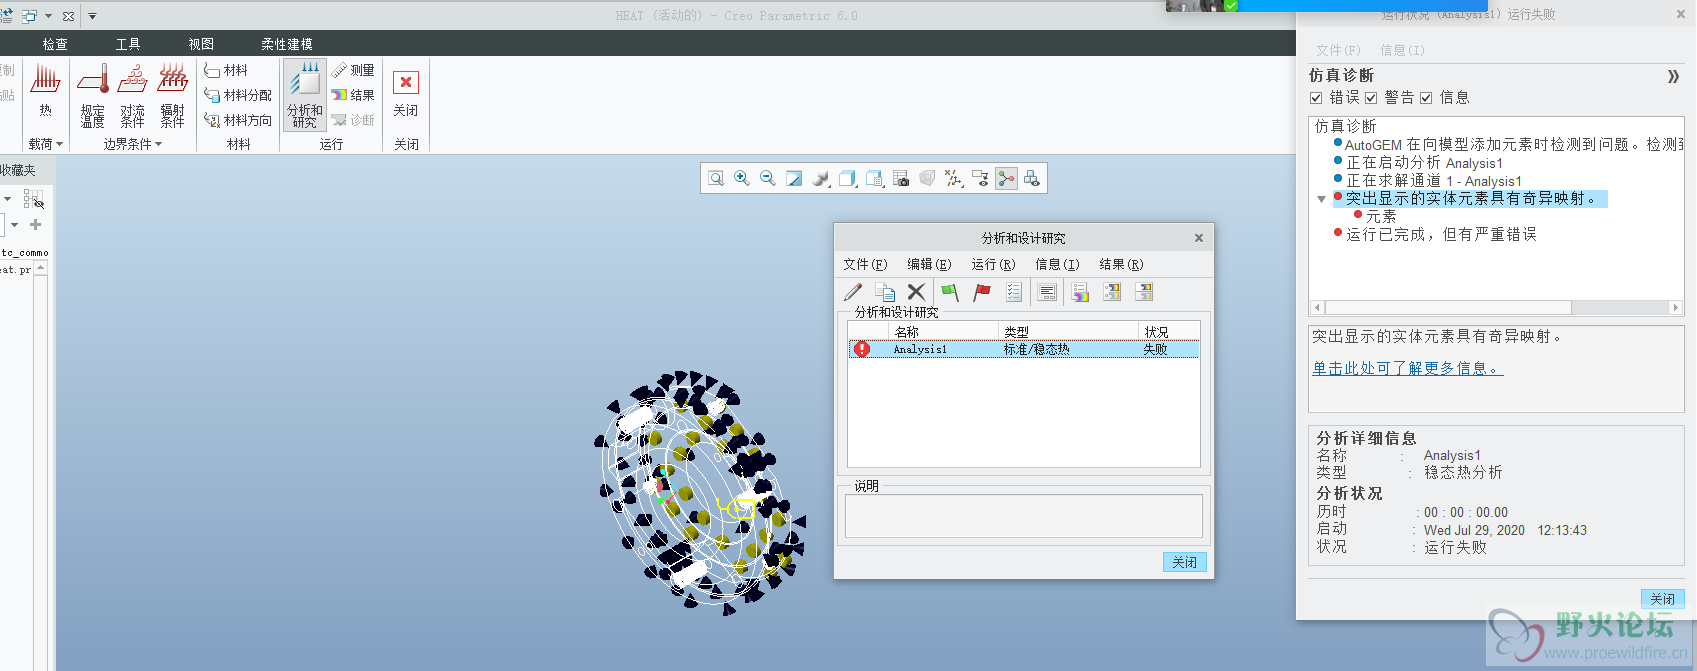Open 结果(R) menu in analysis dialog
The width and height of the screenshot is (1697, 671).
[1121, 264]
